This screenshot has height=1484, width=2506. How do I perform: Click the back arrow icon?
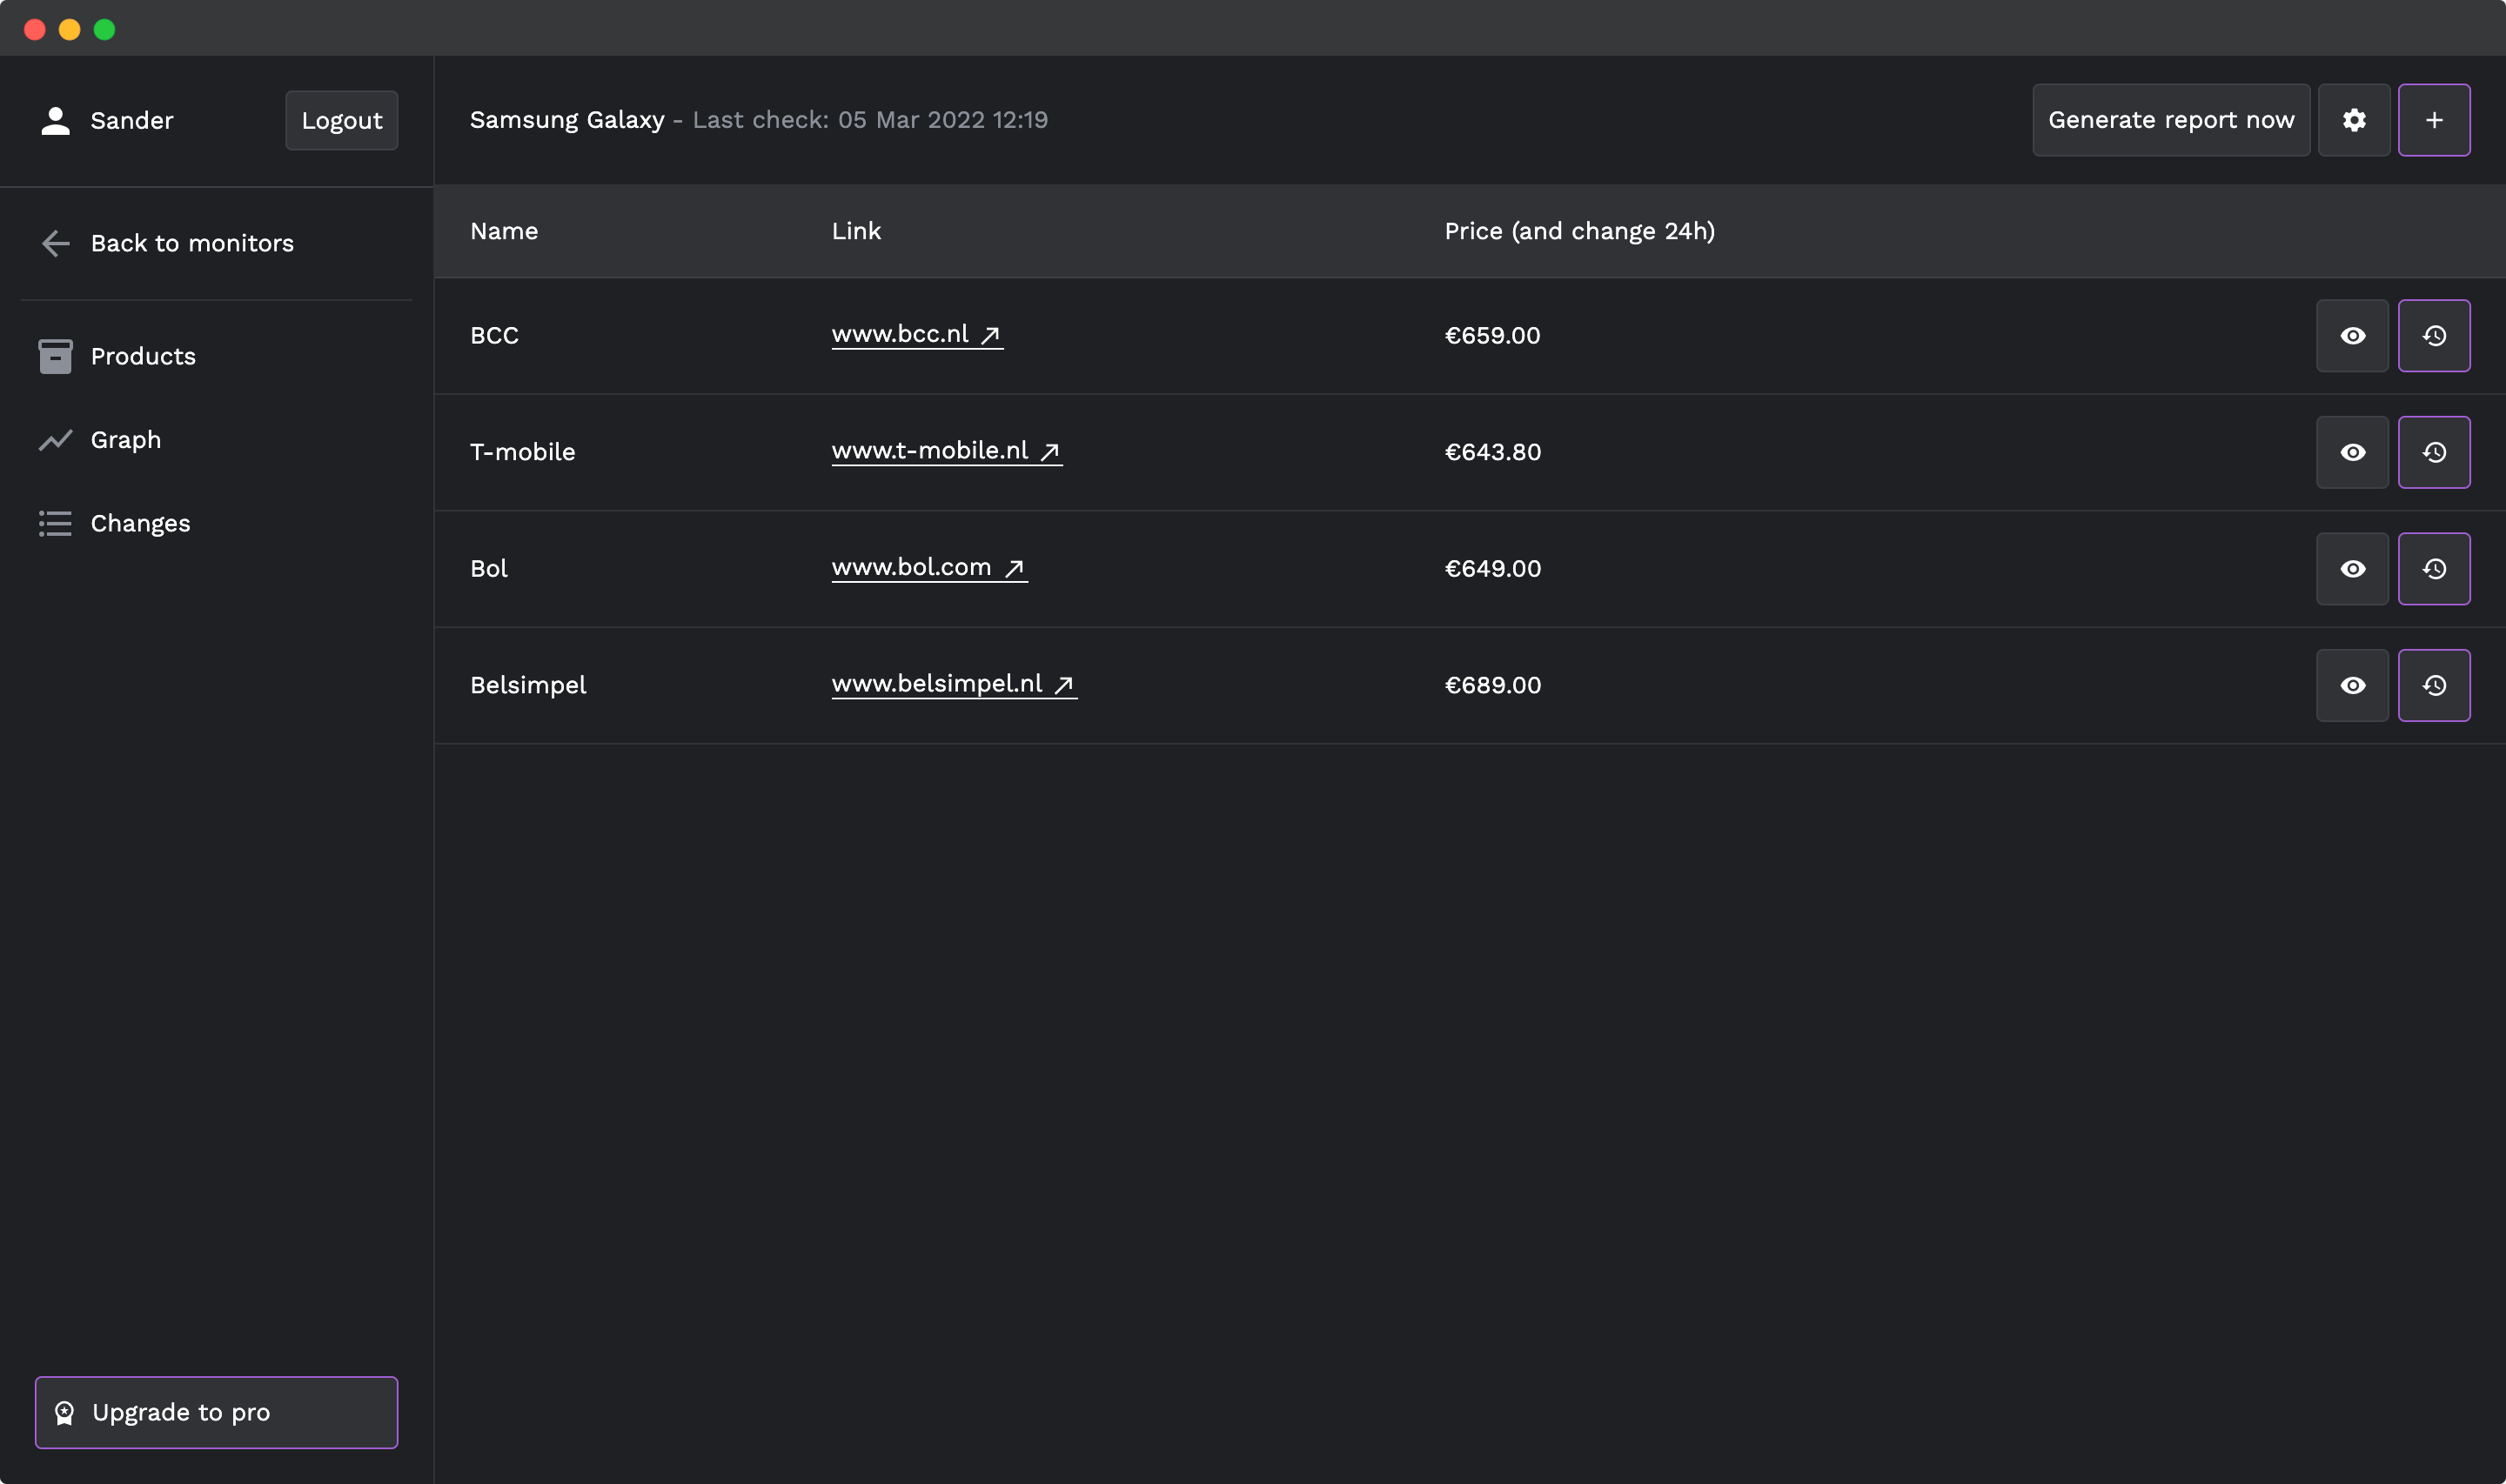pos(56,243)
